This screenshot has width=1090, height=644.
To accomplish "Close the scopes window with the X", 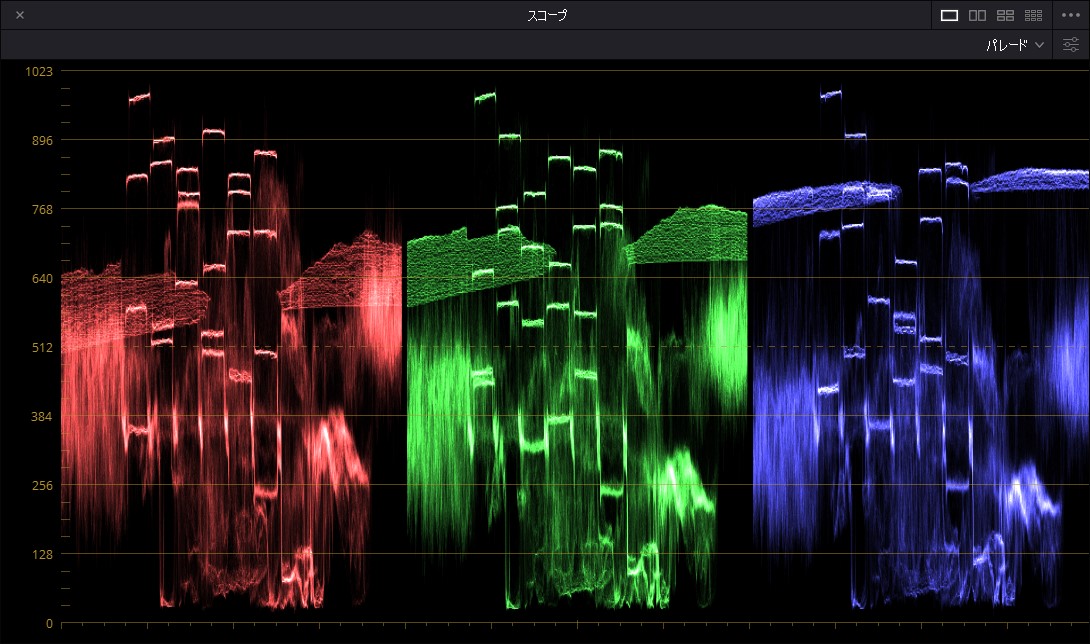I will pyautogui.click(x=20, y=15).
